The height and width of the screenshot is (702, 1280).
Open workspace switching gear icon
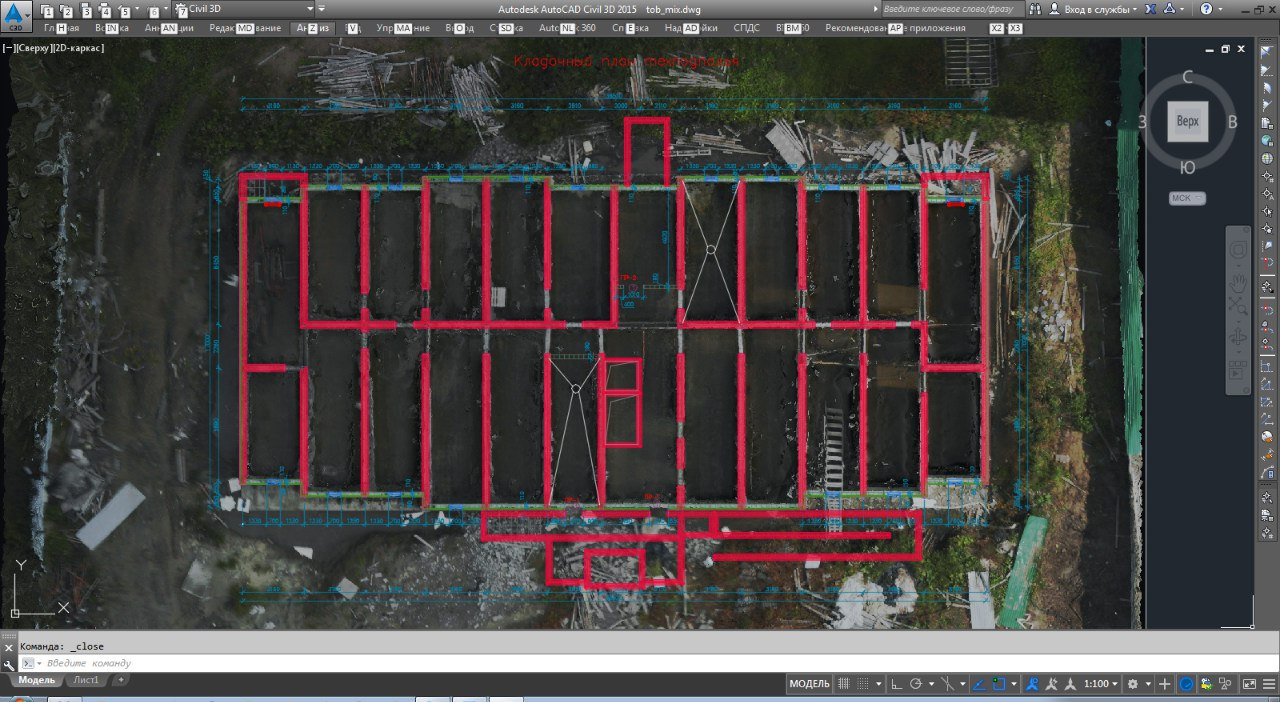coord(1133,684)
